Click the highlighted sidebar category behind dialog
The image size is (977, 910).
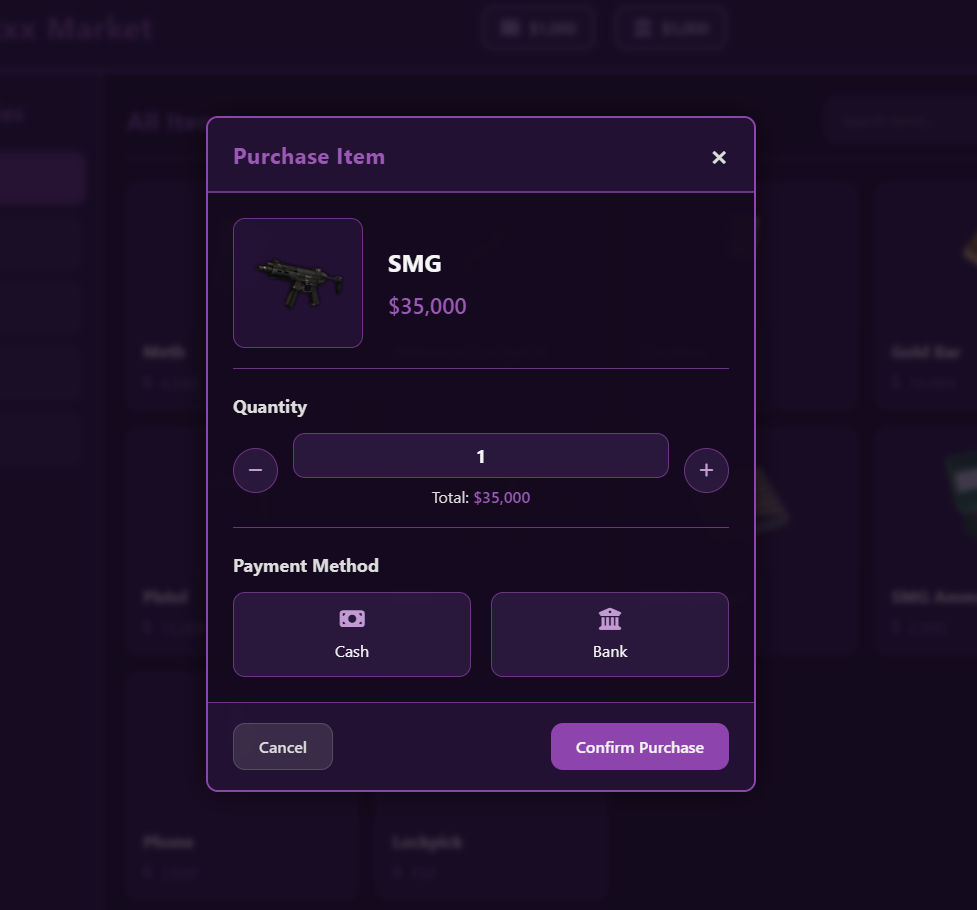[41, 179]
